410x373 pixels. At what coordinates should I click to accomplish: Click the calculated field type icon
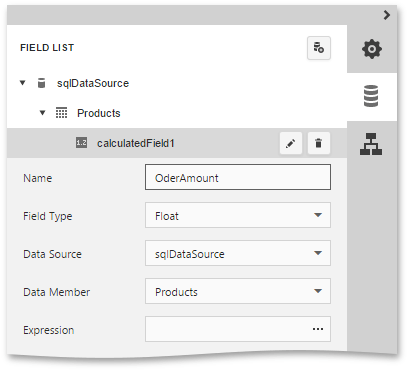click(x=81, y=143)
